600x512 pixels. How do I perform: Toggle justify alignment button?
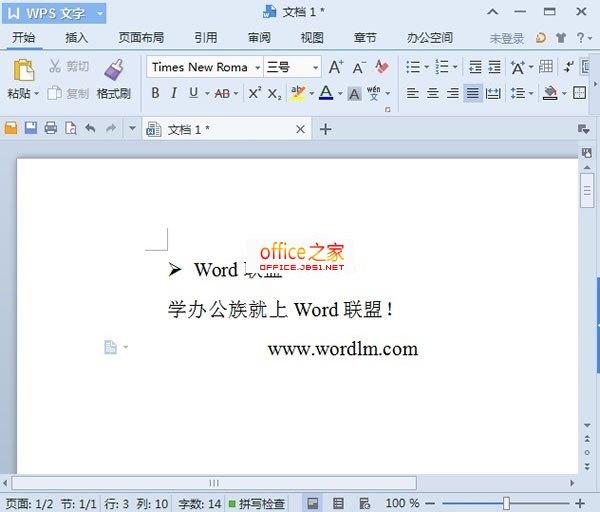tap(473, 93)
